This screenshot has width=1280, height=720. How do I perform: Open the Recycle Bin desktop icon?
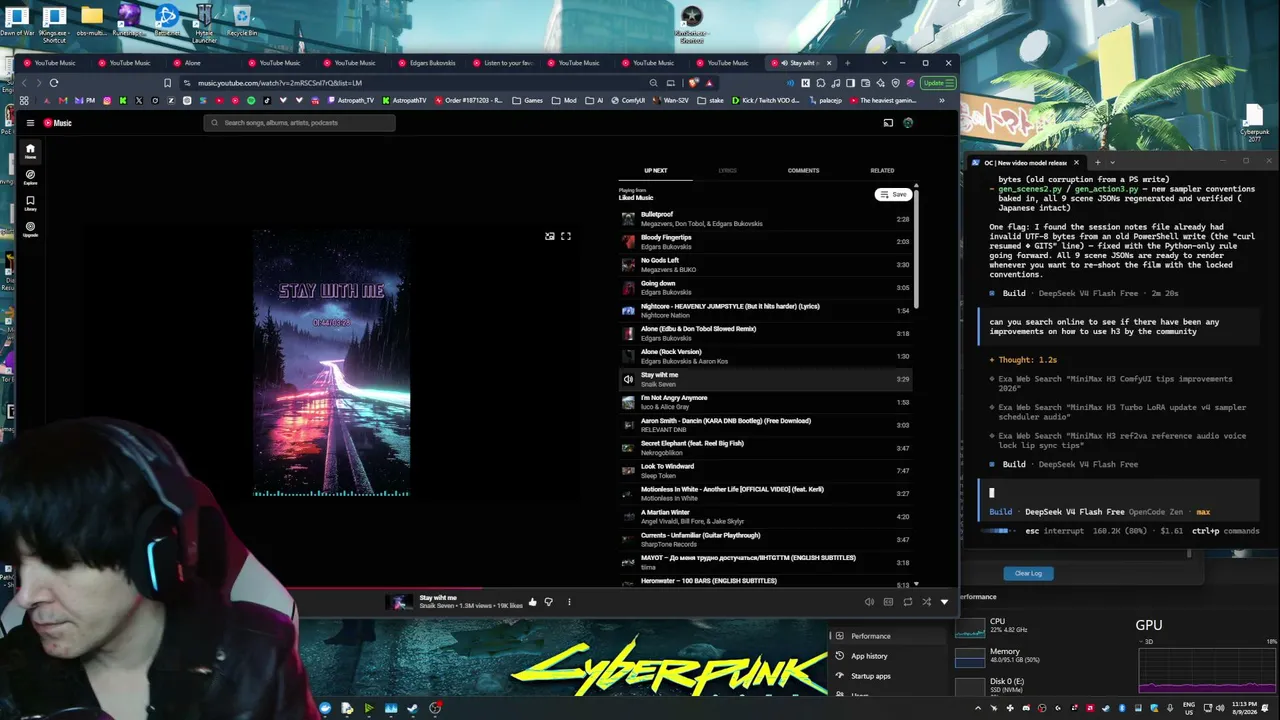[x=241, y=20]
